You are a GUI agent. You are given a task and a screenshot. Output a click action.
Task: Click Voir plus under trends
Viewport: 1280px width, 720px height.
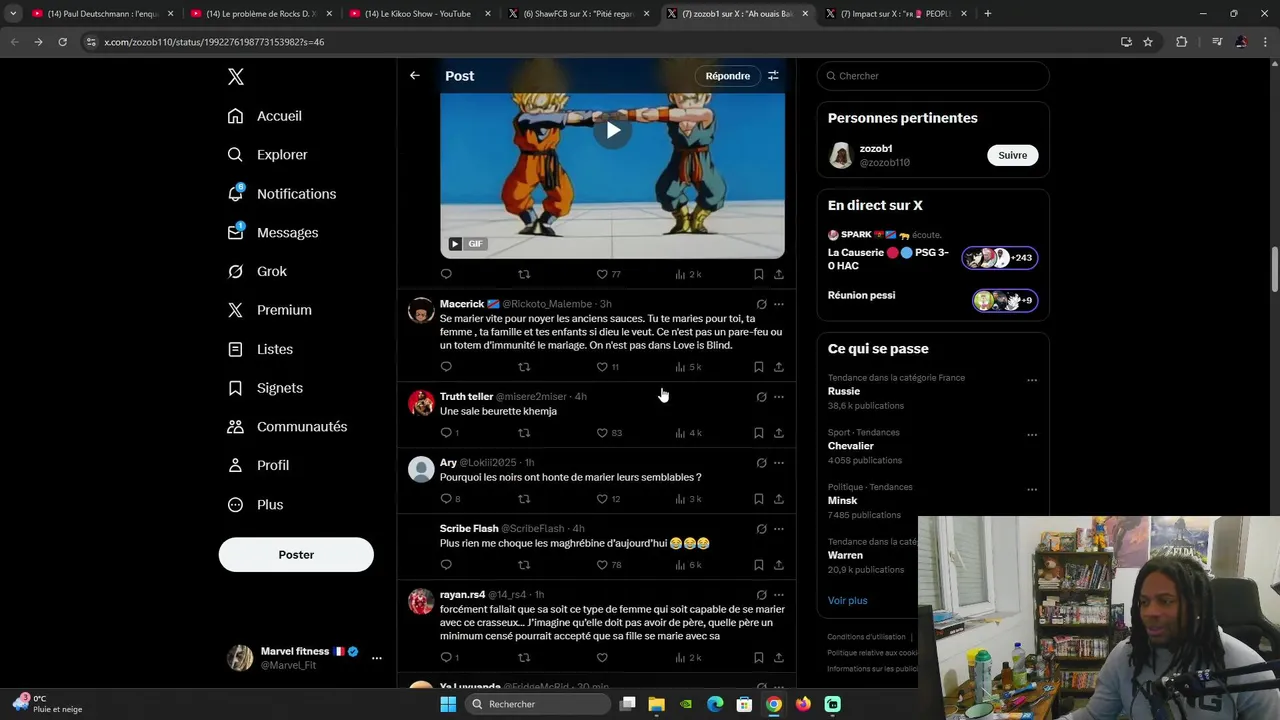pyautogui.click(x=847, y=601)
